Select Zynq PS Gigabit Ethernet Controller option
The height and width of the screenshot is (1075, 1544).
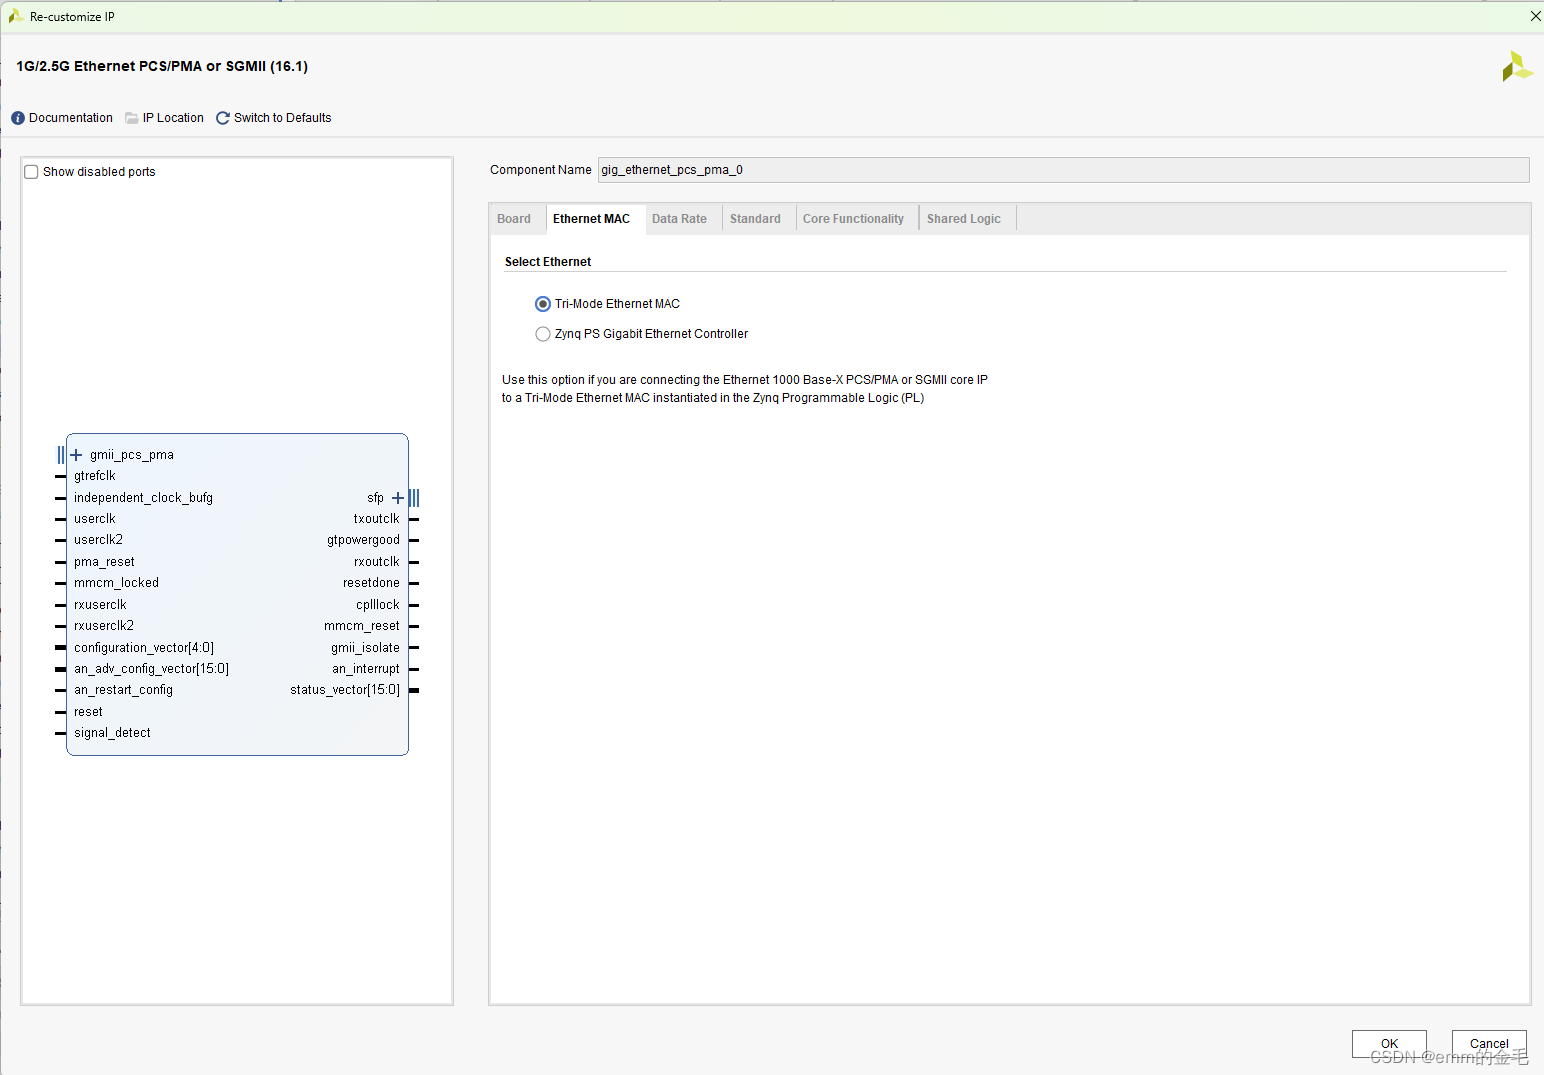(543, 334)
